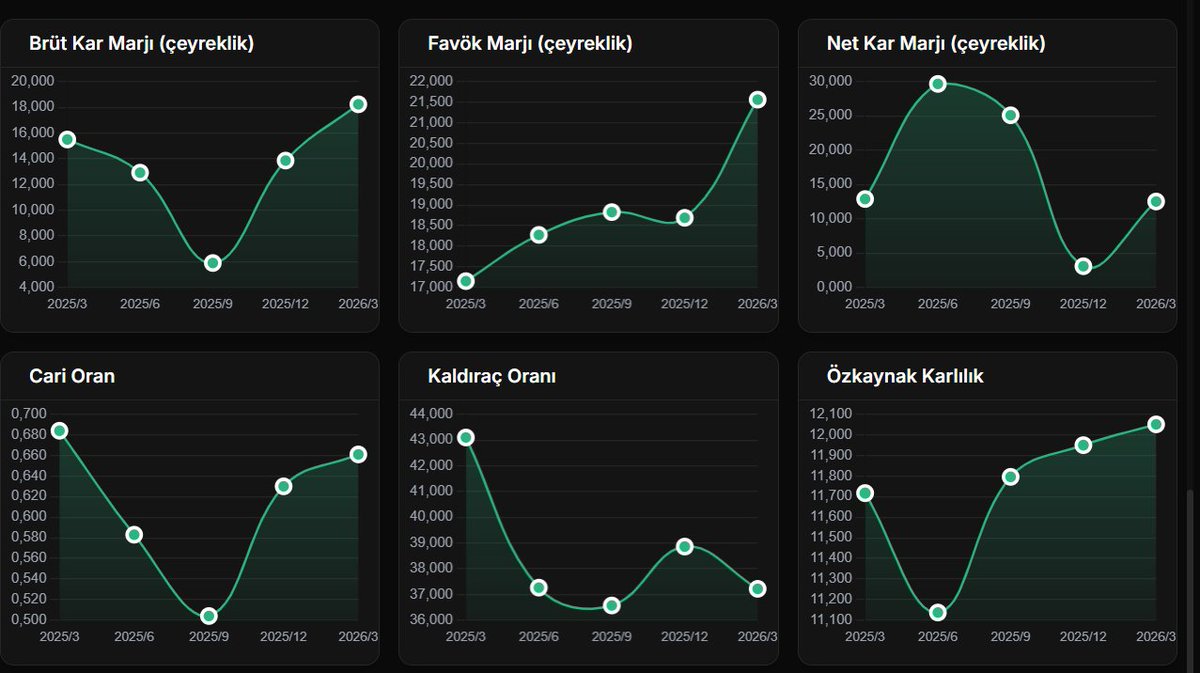Click the 44,000 axis label in Kaldıraç Oranı chart
Screen dimensions: 1200x673
[x=431, y=413]
